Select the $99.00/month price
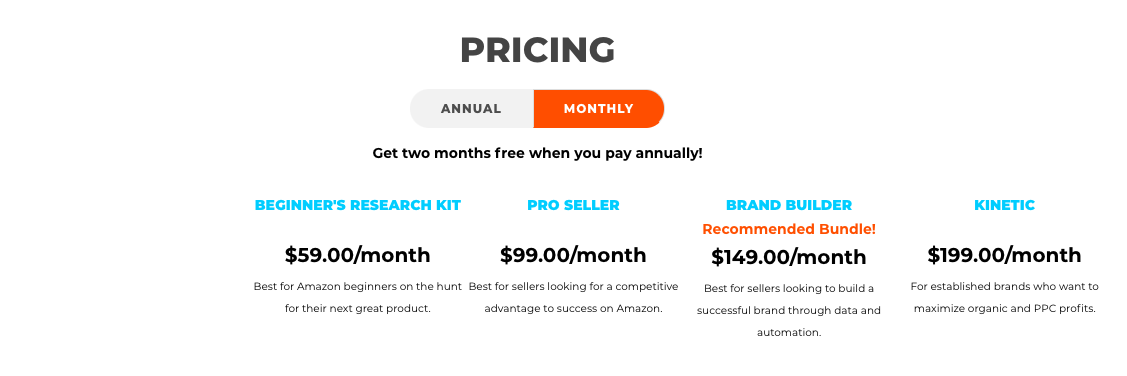The width and height of the screenshot is (1127, 376). click(573, 255)
